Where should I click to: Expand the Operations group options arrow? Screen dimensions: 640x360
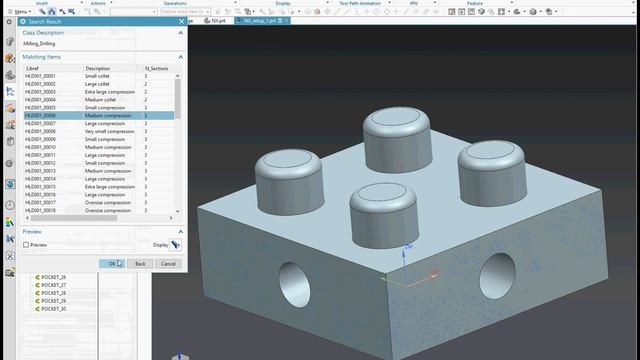pos(236,3)
